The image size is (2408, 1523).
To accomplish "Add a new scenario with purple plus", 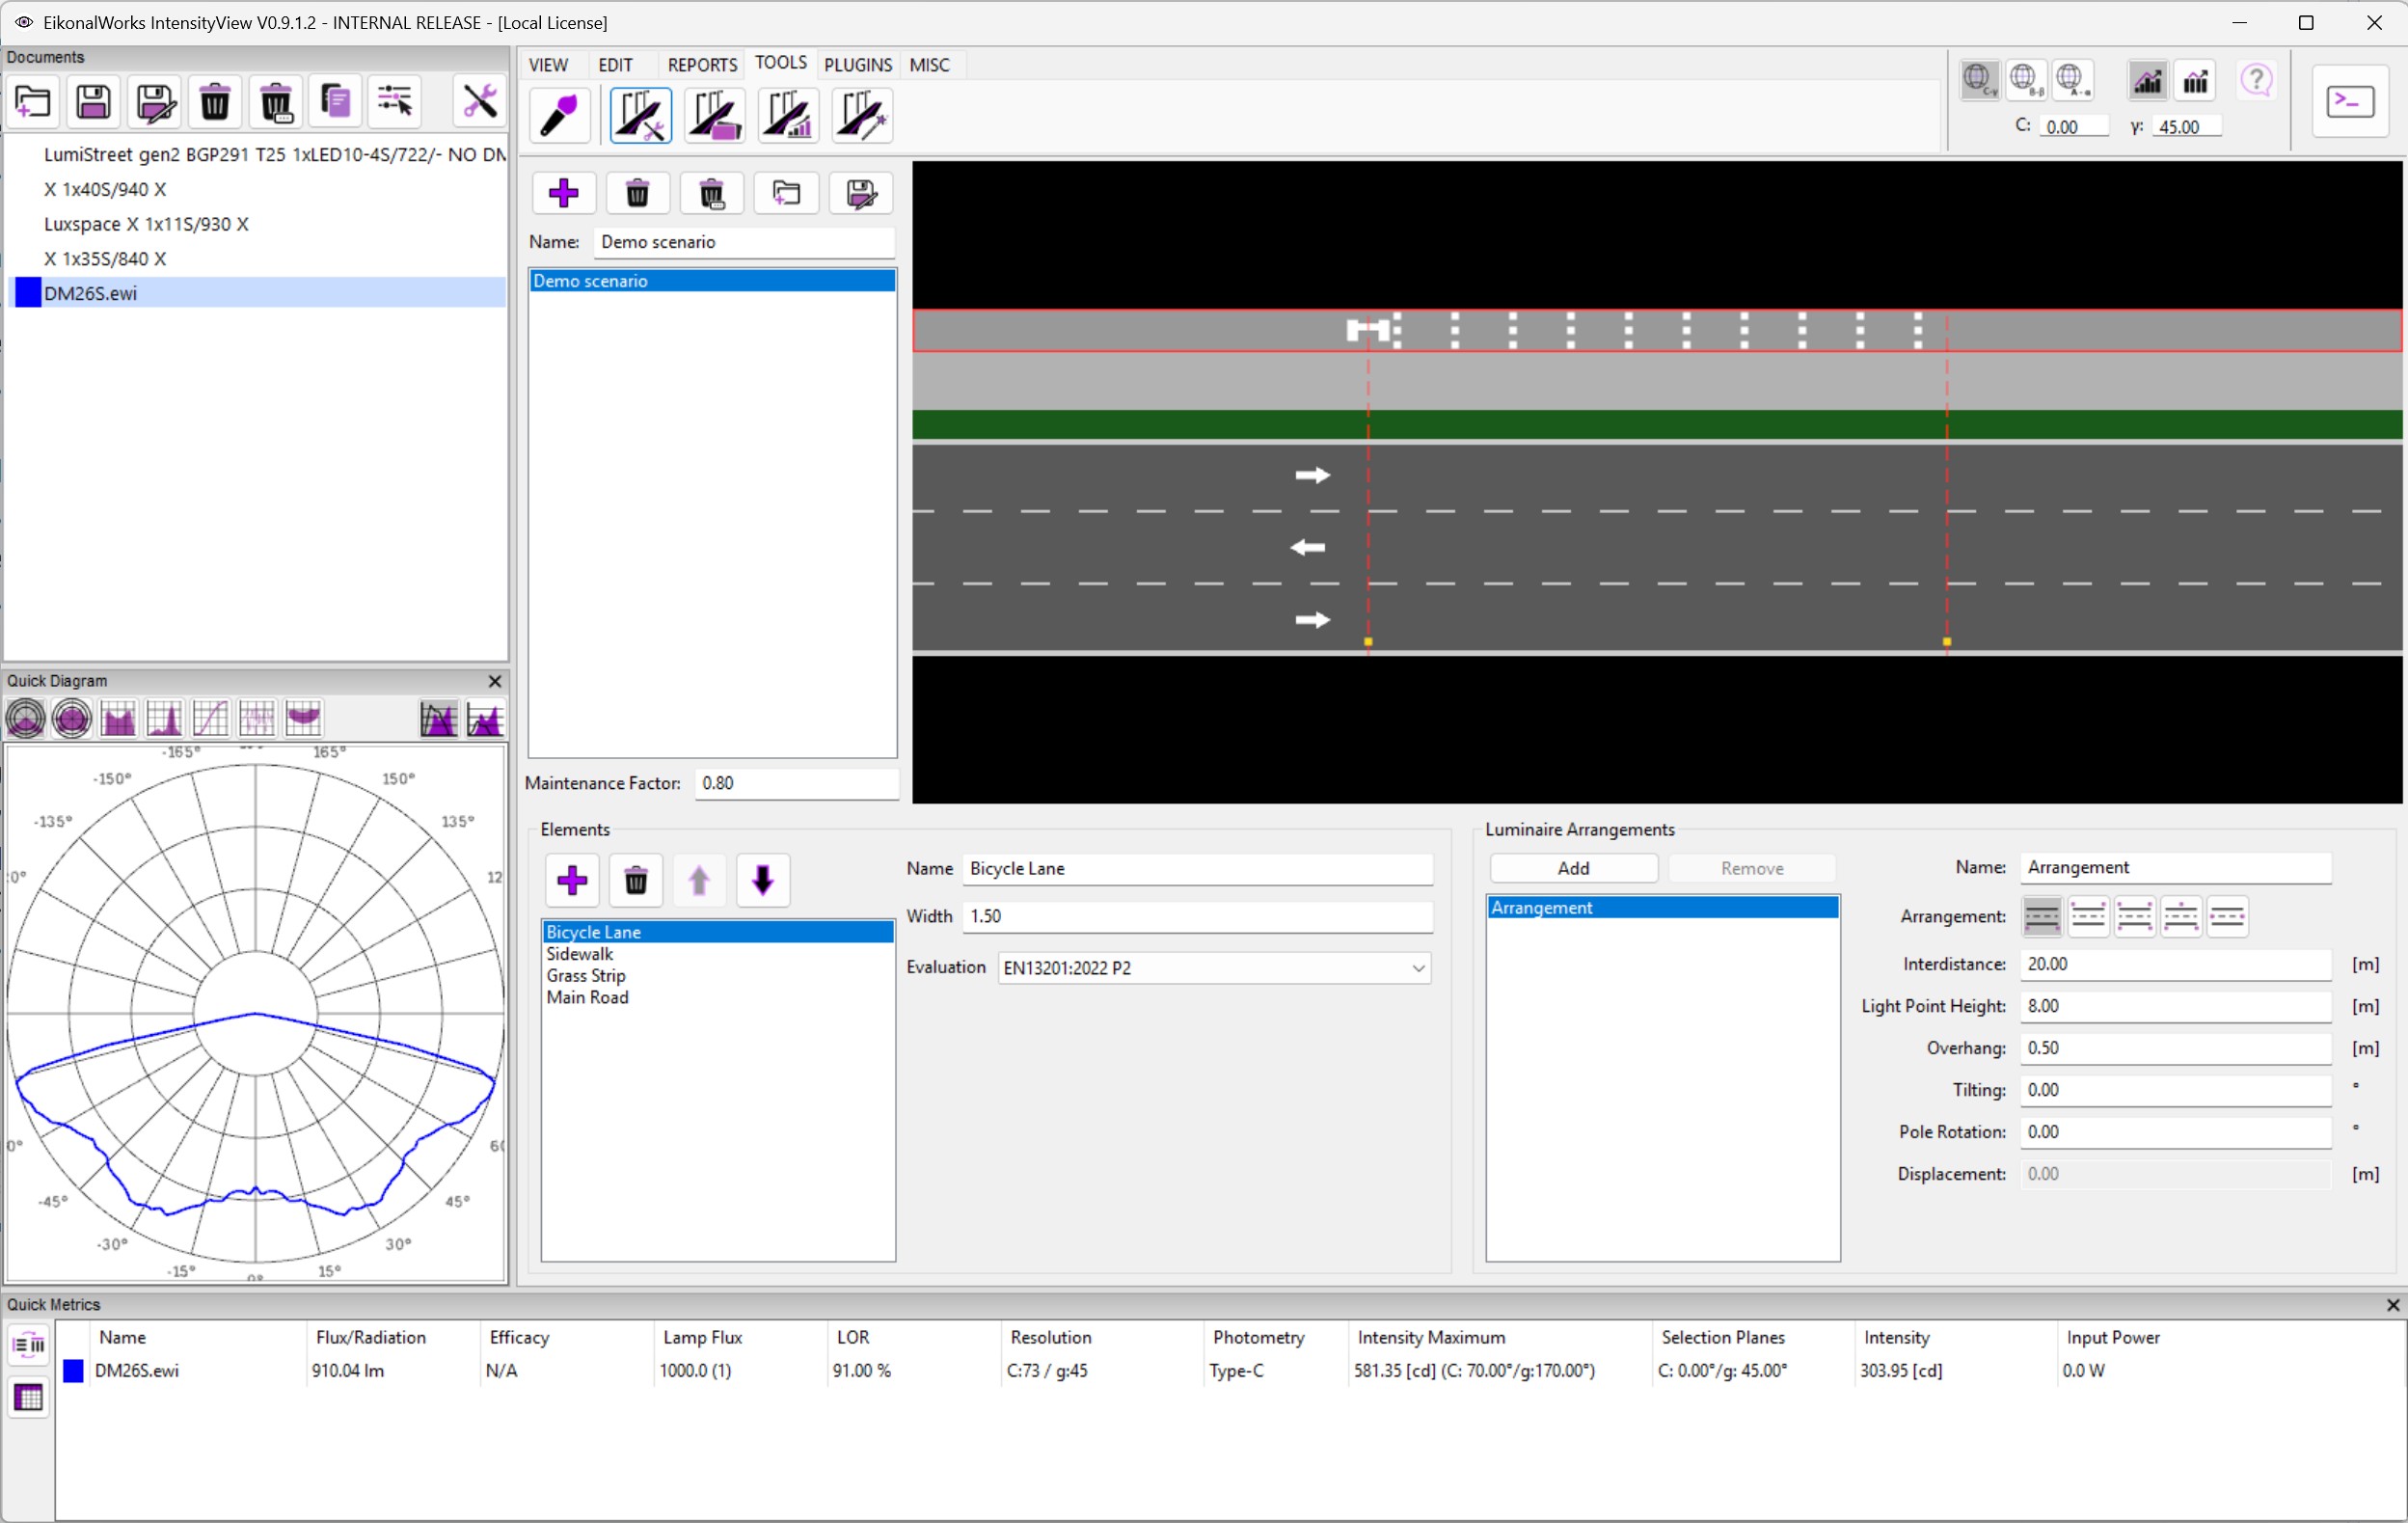I will click(x=564, y=193).
